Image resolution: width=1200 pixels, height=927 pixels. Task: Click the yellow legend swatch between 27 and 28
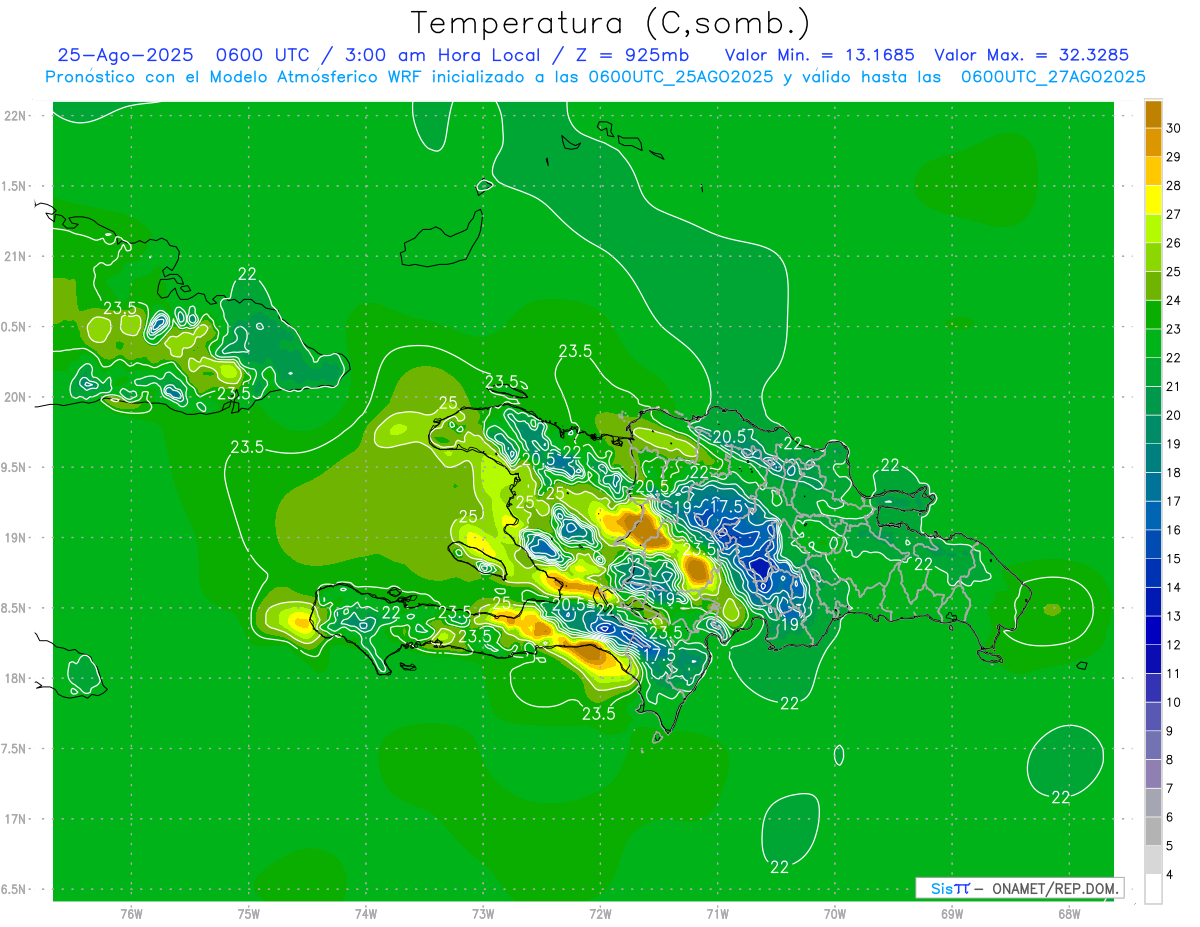(1153, 200)
